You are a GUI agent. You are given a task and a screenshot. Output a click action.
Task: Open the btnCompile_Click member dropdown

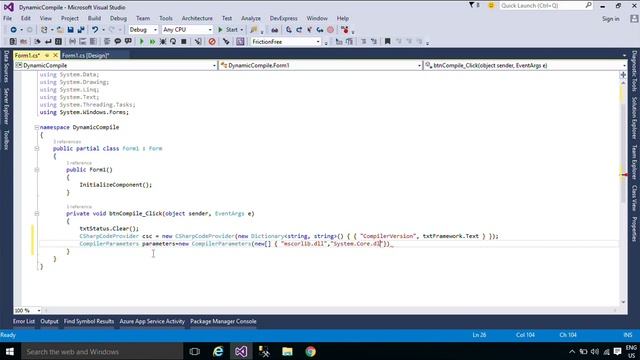[x=525, y=65]
